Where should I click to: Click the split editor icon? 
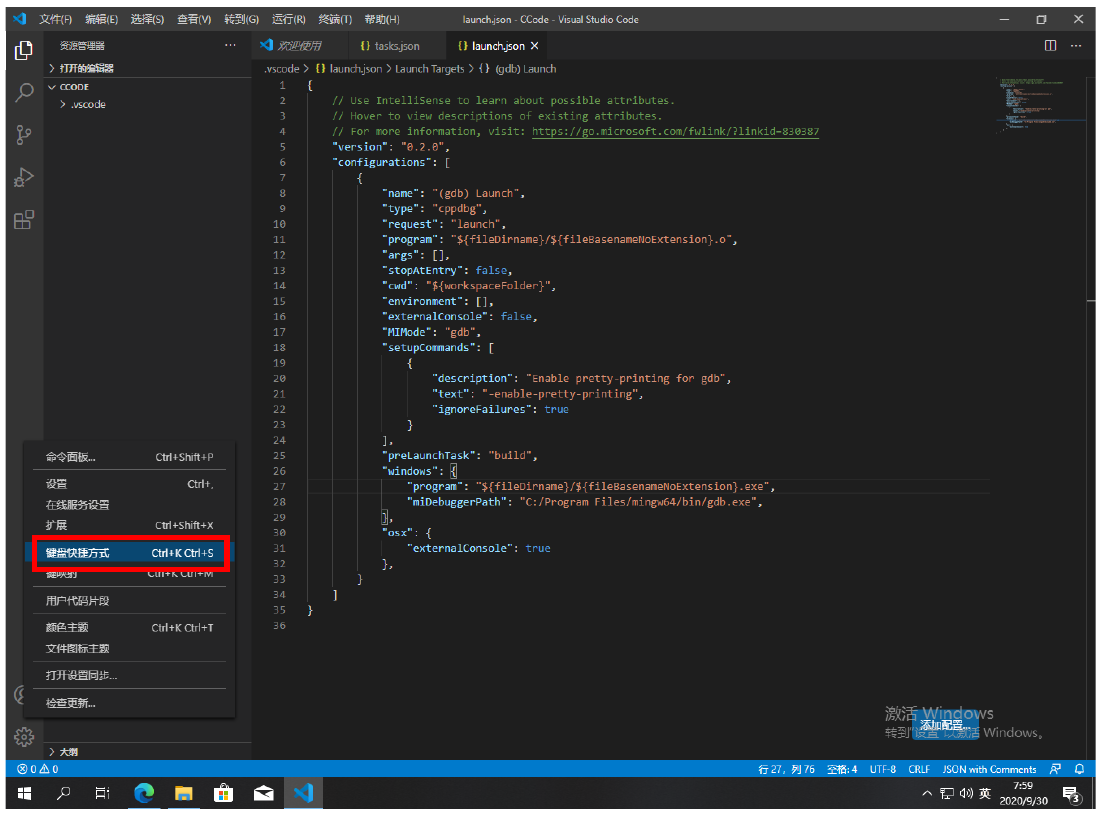click(x=1050, y=46)
